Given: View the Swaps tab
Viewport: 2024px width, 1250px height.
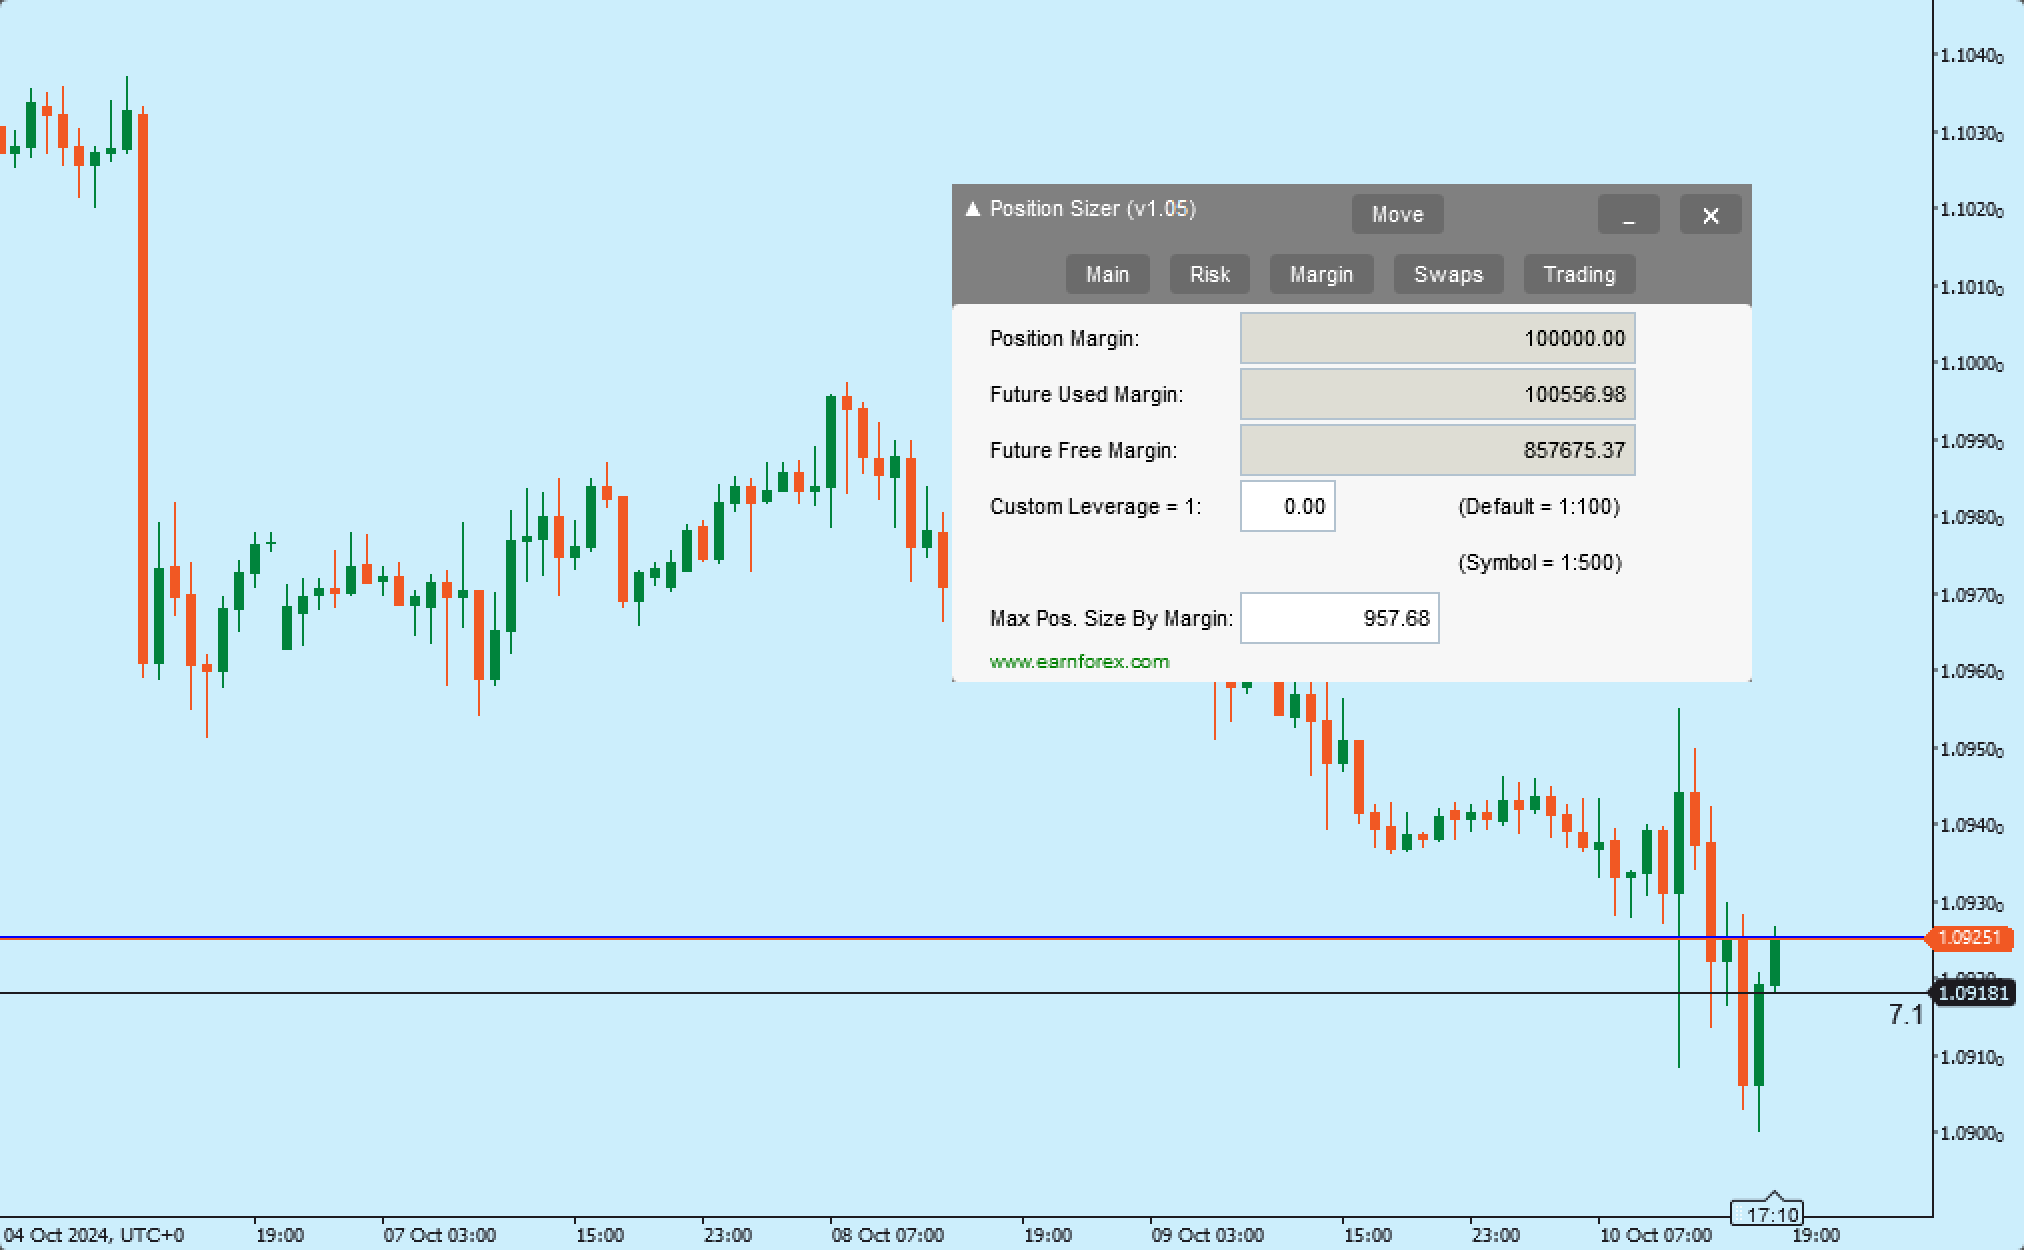Looking at the screenshot, I should tap(1448, 274).
